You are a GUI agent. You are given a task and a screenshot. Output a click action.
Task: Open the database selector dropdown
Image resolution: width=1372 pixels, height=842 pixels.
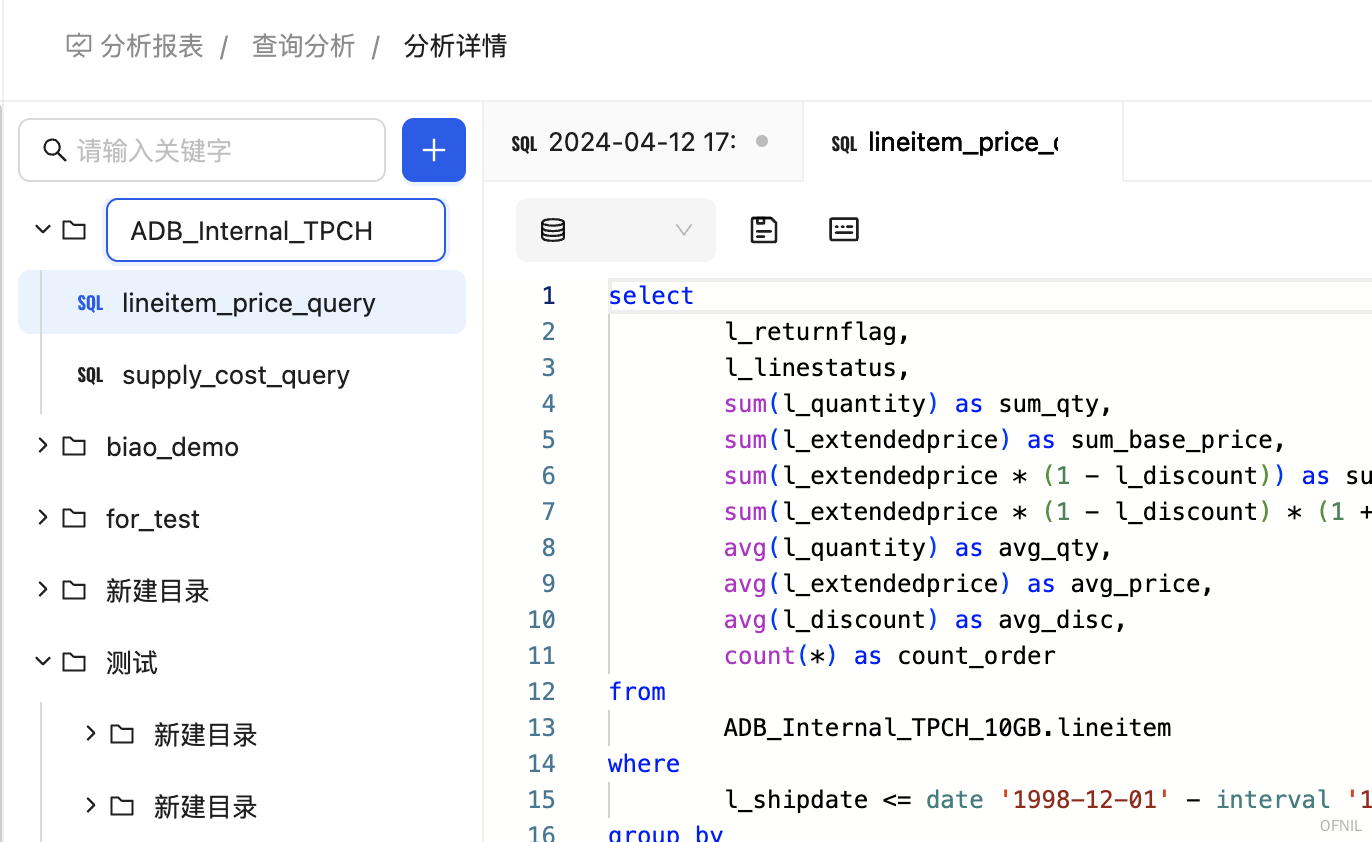(x=616, y=230)
